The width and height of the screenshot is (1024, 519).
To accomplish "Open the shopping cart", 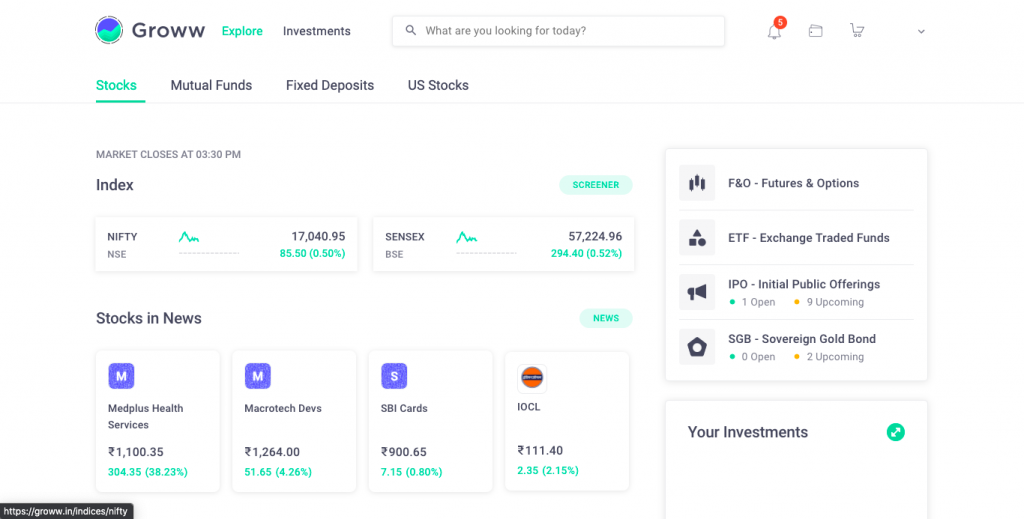I will click(x=857, y=31).
